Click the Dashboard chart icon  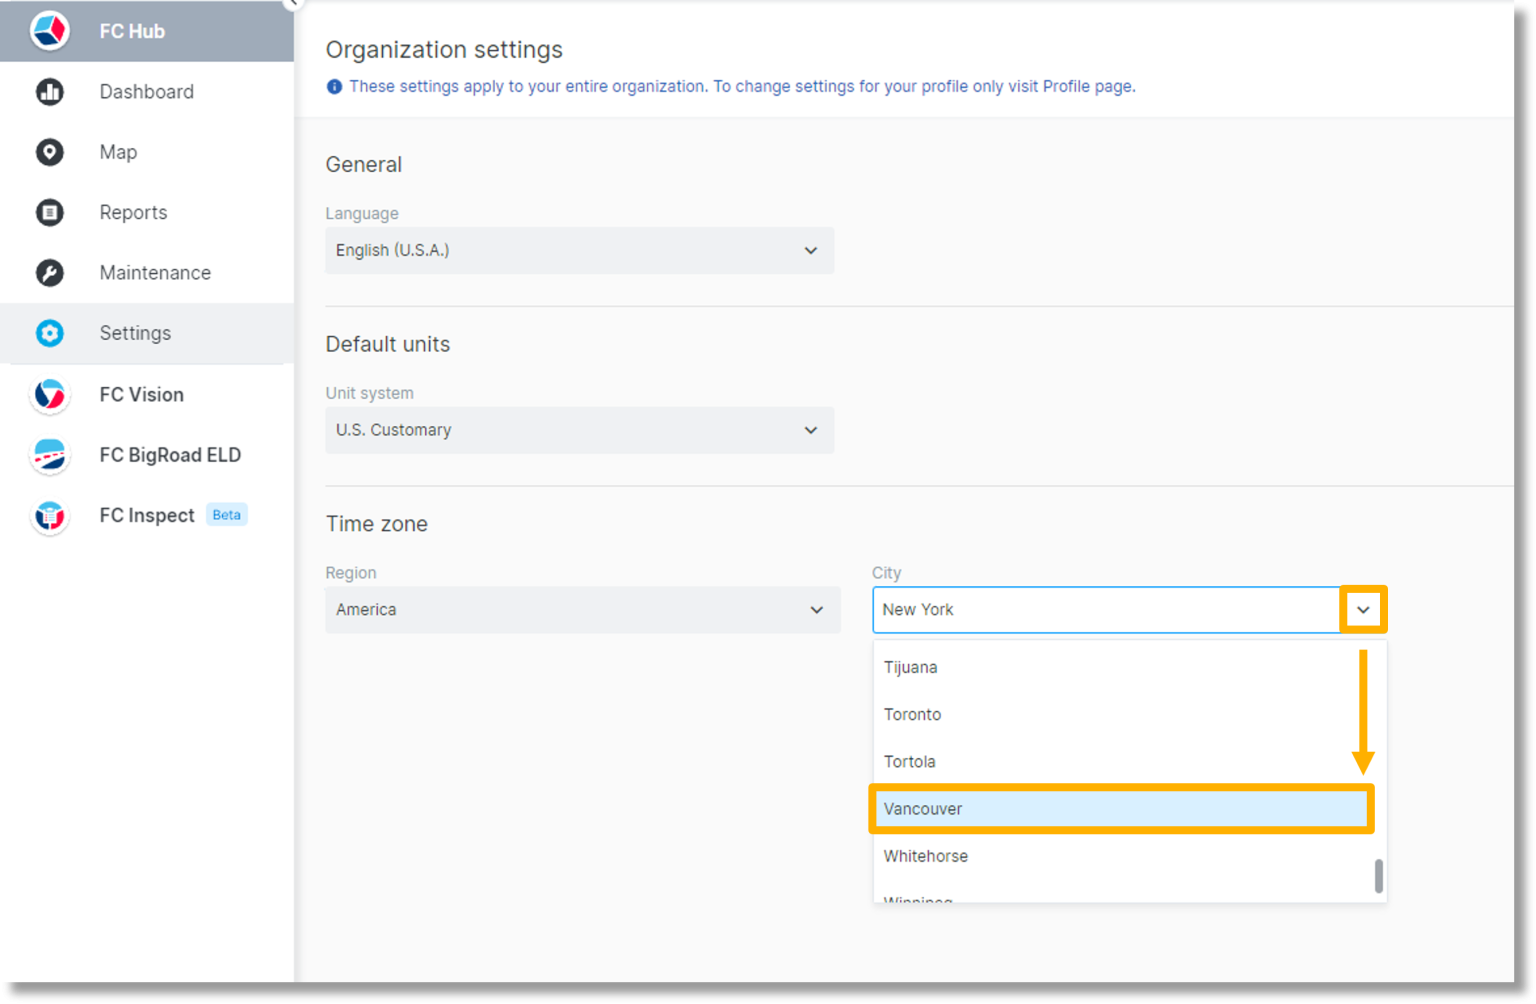49,92
